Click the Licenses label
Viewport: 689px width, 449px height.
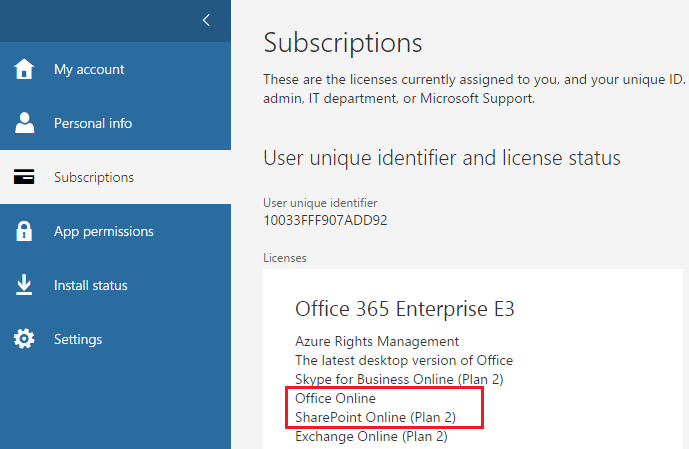tap(285, 257)
